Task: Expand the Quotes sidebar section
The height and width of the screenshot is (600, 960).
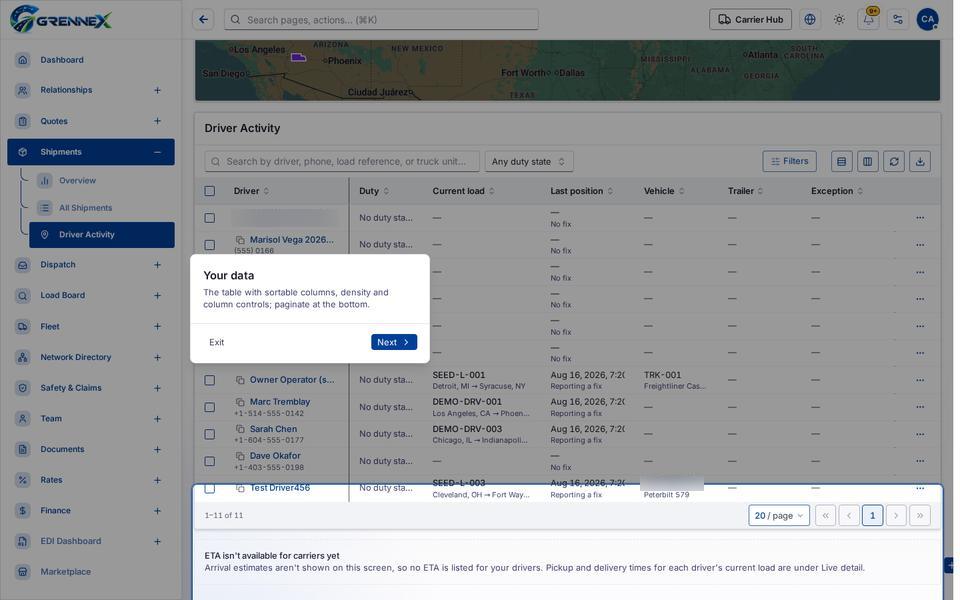Action: point(157,121)
